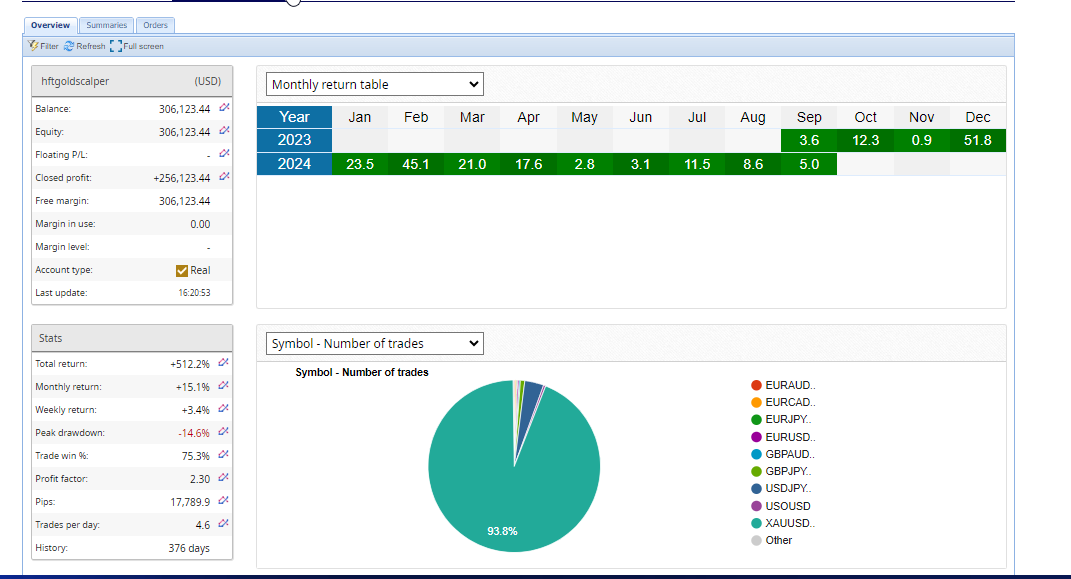The width and height of the screenshot is (1071, 579).
Task: Open the Trades per day chart icon
Action: 224,524
